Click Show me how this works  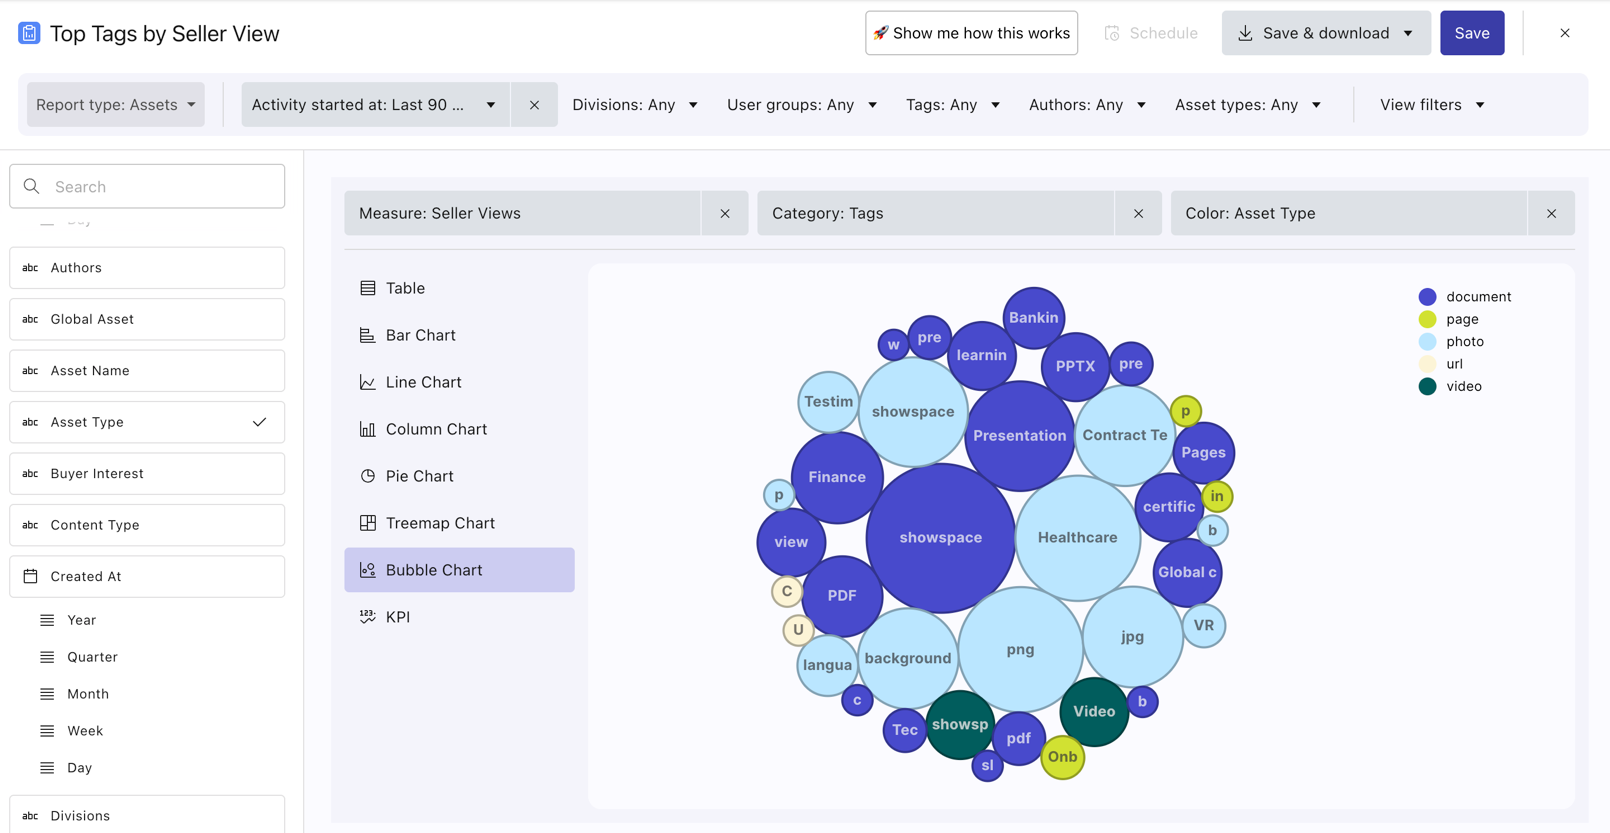pyautogui.click(x=971, y=33)
